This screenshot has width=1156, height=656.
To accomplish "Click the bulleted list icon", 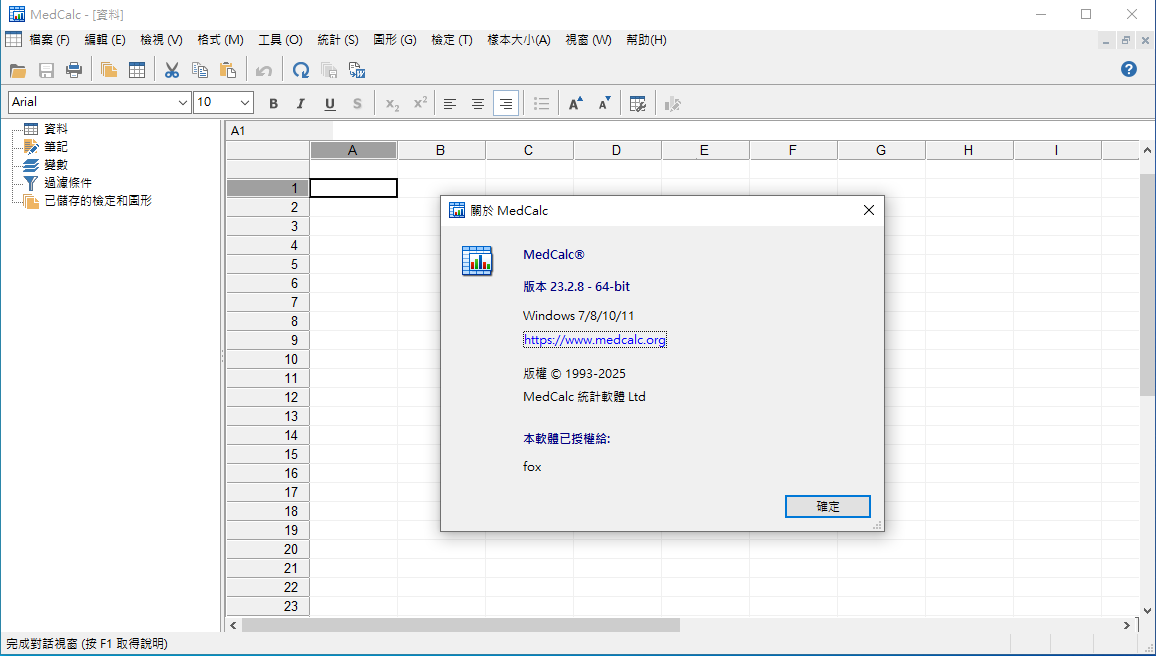I will [541, 104].
